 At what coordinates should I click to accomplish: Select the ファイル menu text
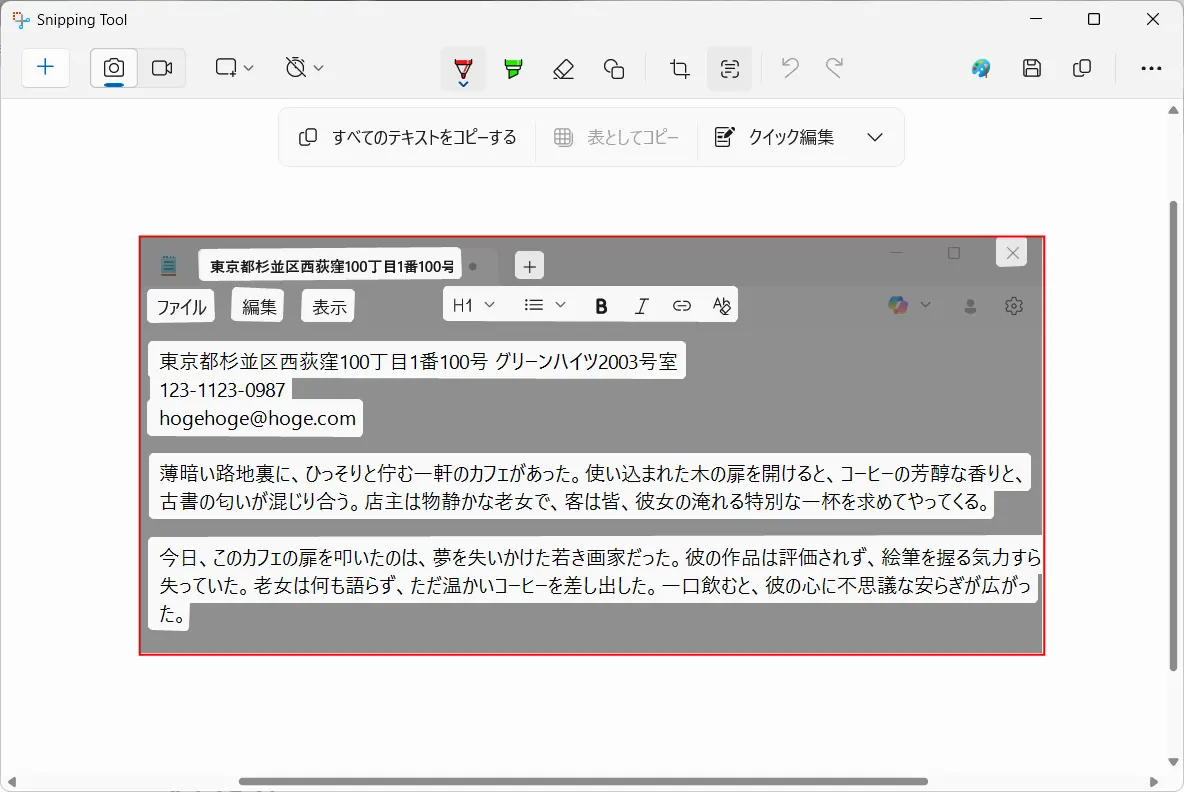[181, 307]
